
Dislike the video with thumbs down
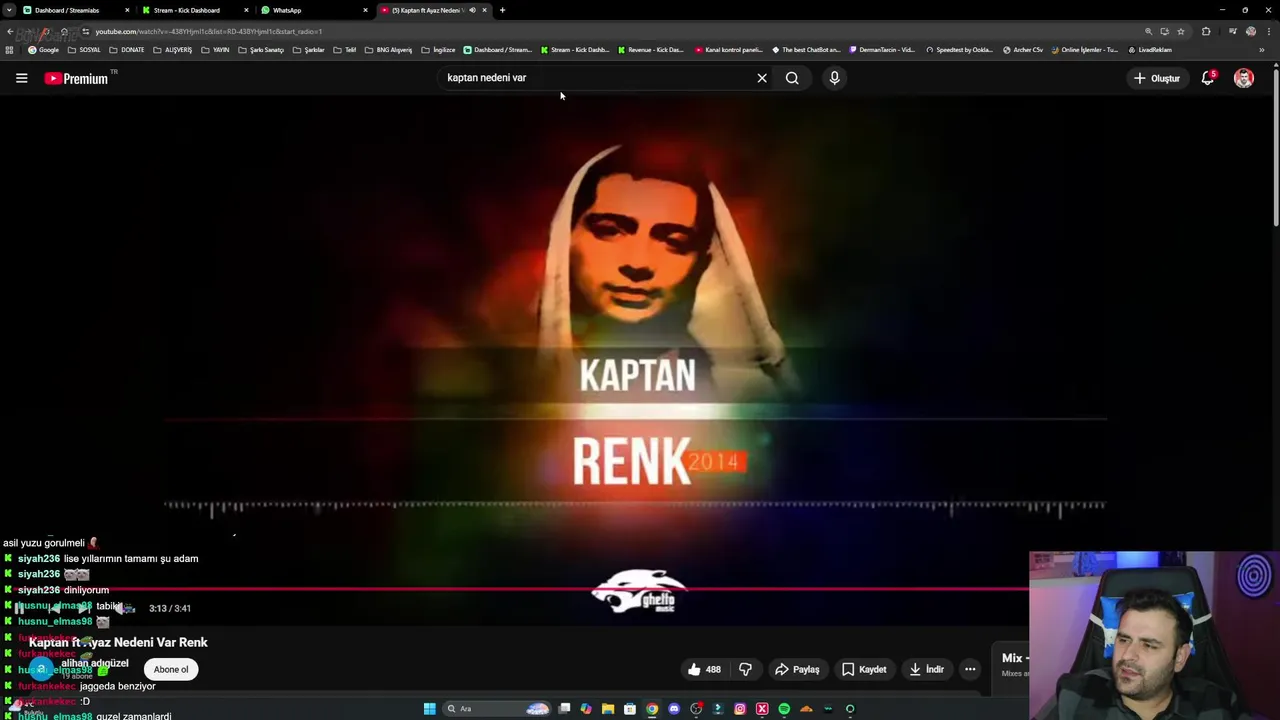pyautogui.click(x=745, y=669)
